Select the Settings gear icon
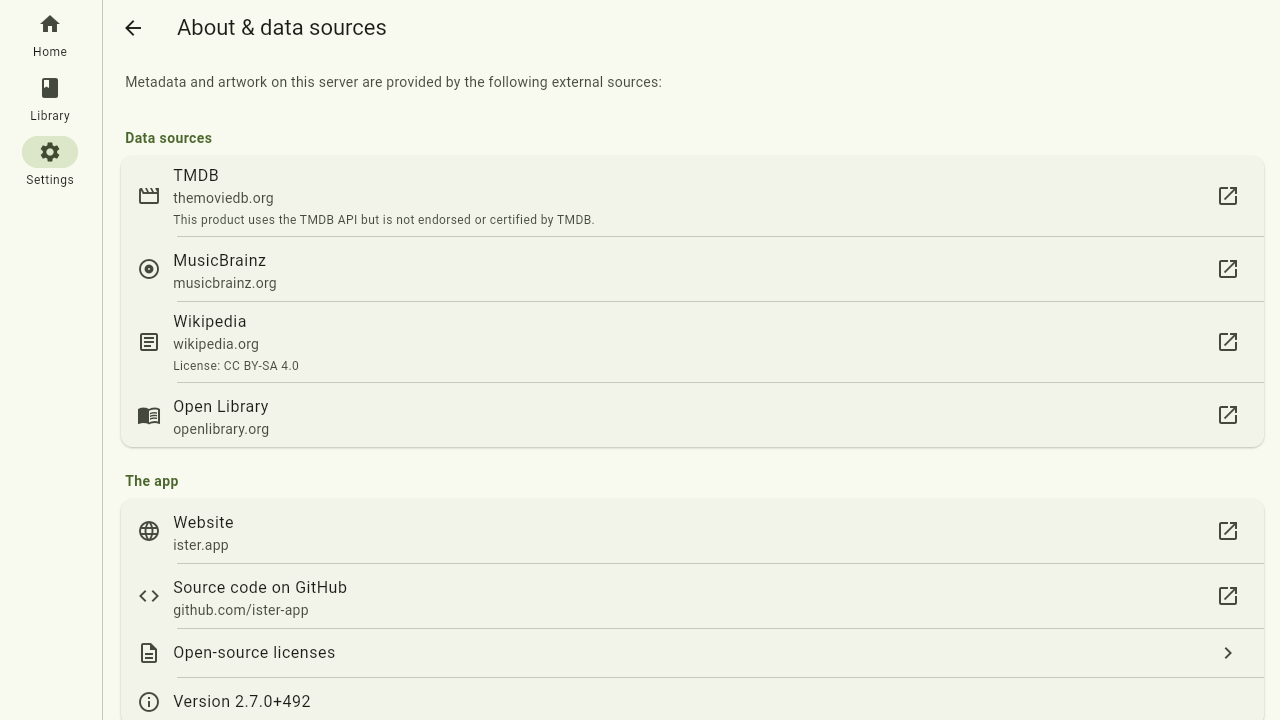 pyautogui.click(x=50, y=152)
